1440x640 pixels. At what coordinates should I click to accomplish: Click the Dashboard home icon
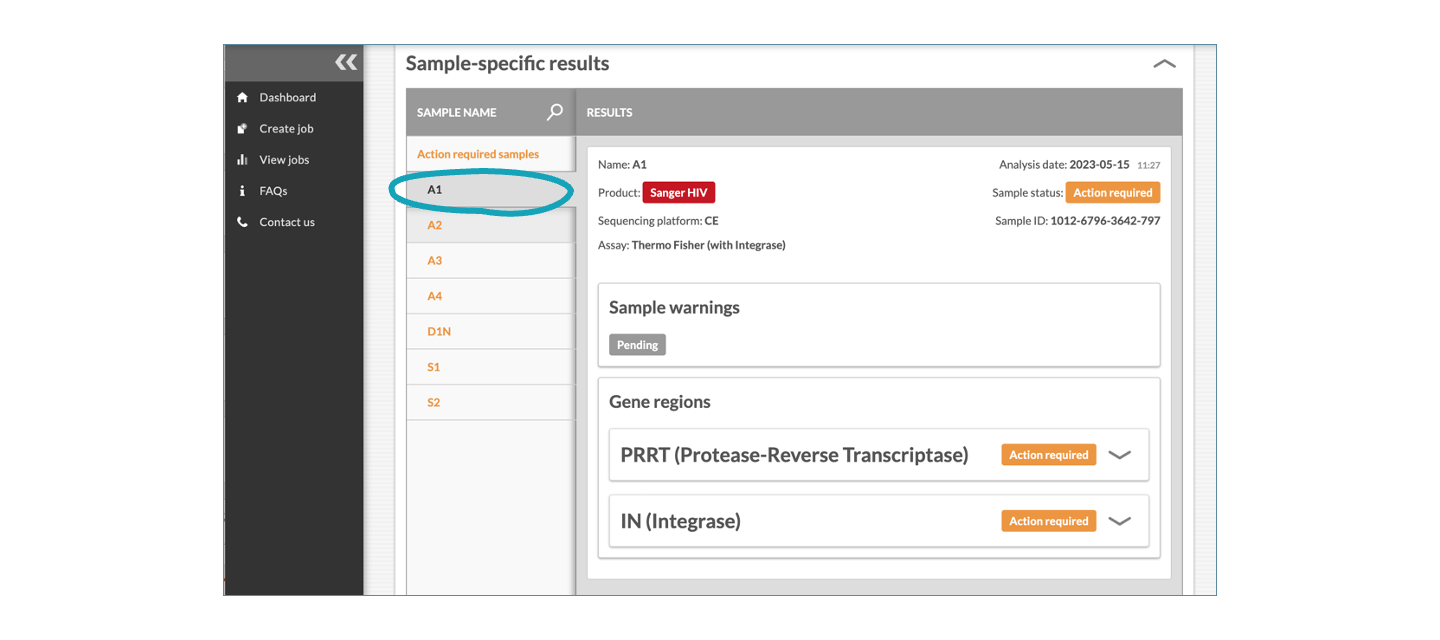coord(242,97)
